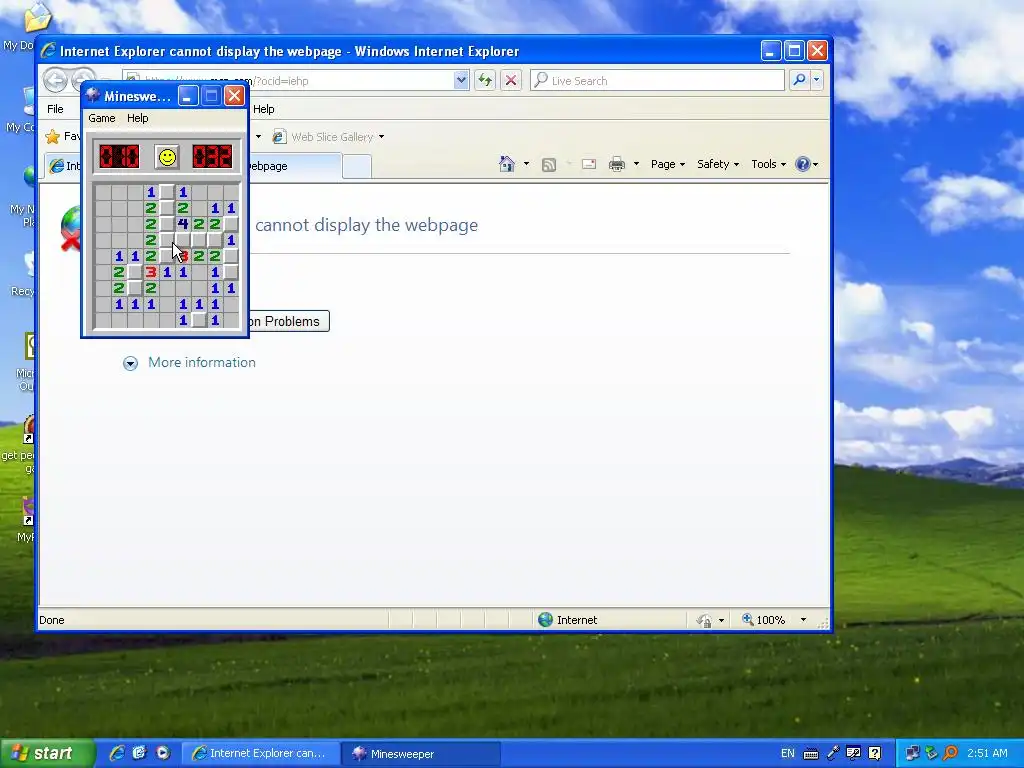Image resolution: width=1024 pixels, height=768 pixels.
Task: Click the 2:51 AM system clock
Action: pyautogui.click(x=987, y=753)
